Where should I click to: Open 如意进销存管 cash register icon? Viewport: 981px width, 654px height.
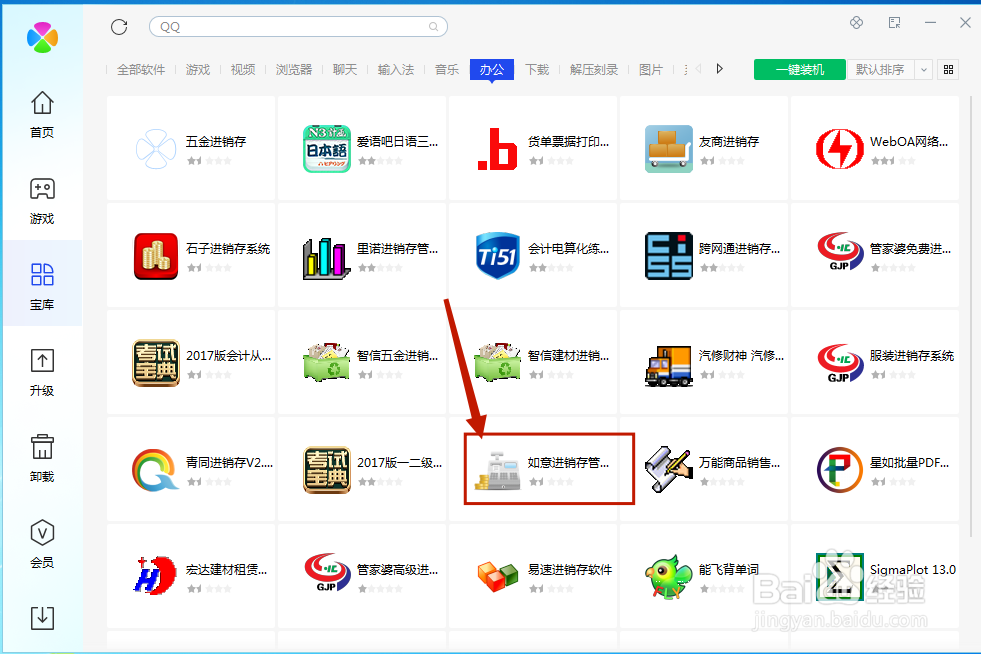tap(497, 471)
